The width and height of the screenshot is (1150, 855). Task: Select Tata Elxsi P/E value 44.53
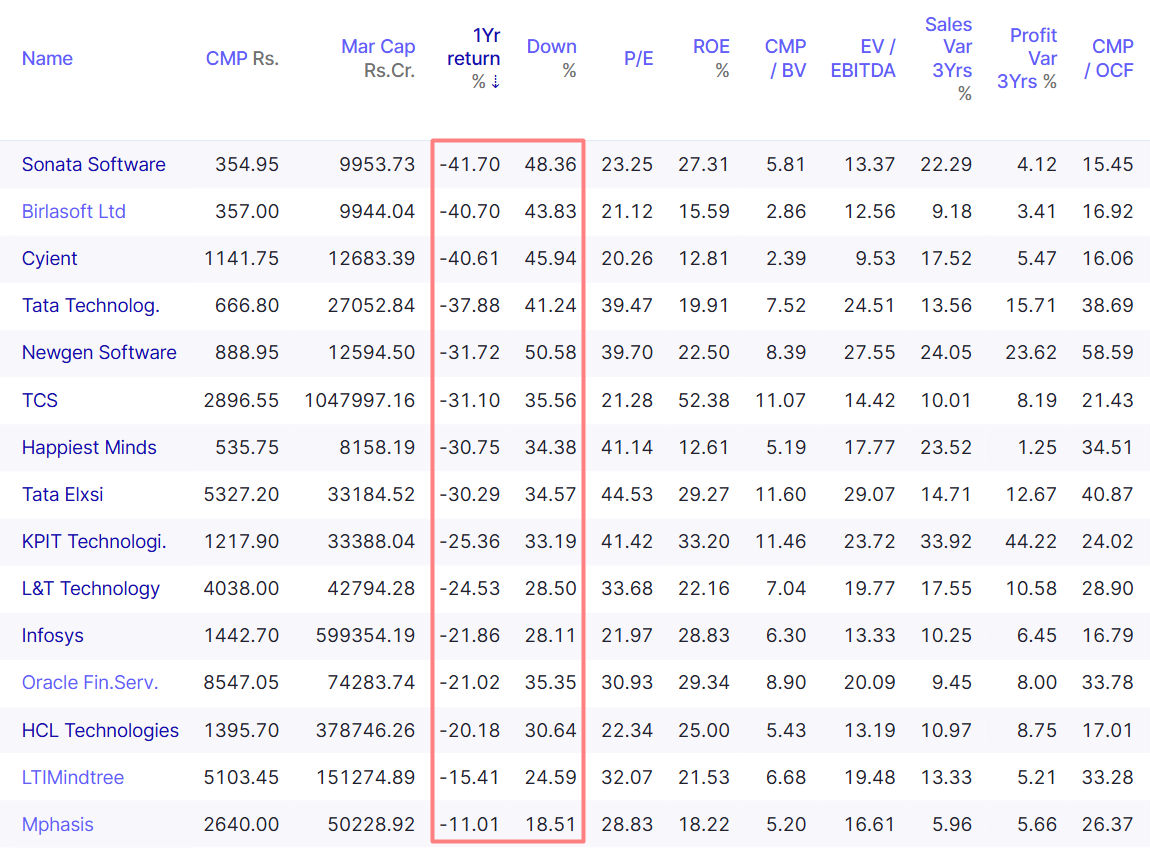pos(627,494)
